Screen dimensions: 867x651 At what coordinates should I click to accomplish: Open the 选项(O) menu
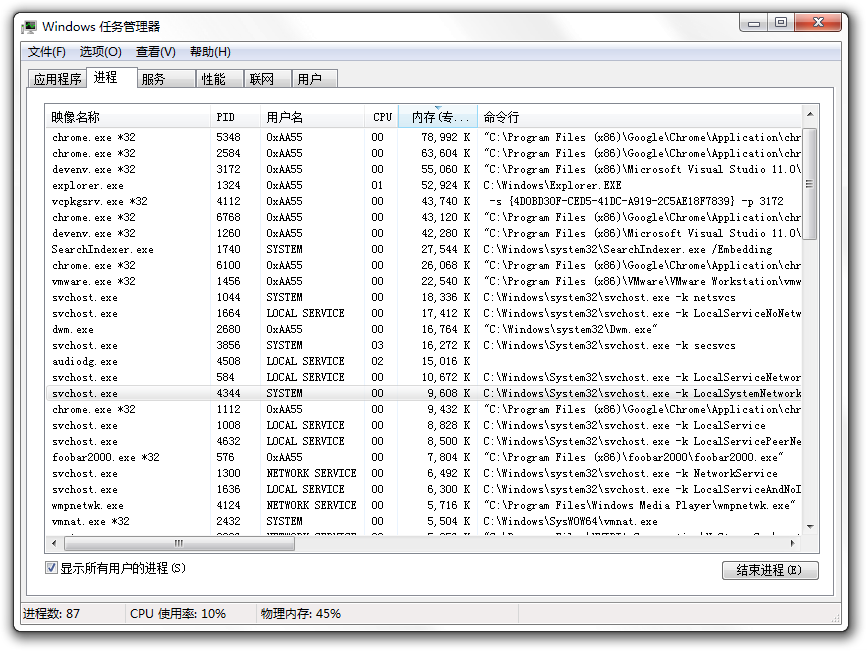(x=100, y=52)
